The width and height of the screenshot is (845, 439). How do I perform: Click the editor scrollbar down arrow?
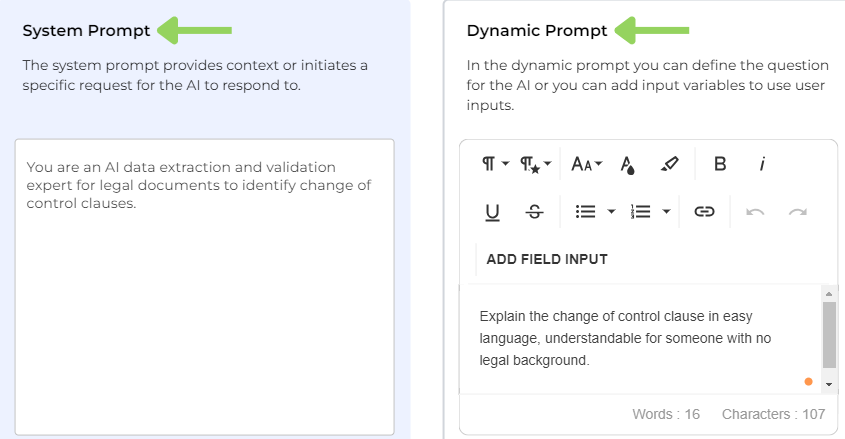tap(829, 384)
